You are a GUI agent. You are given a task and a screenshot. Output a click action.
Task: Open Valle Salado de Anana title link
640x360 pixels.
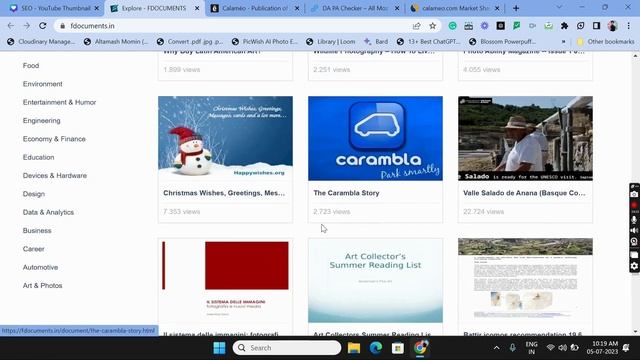(524, 193)
